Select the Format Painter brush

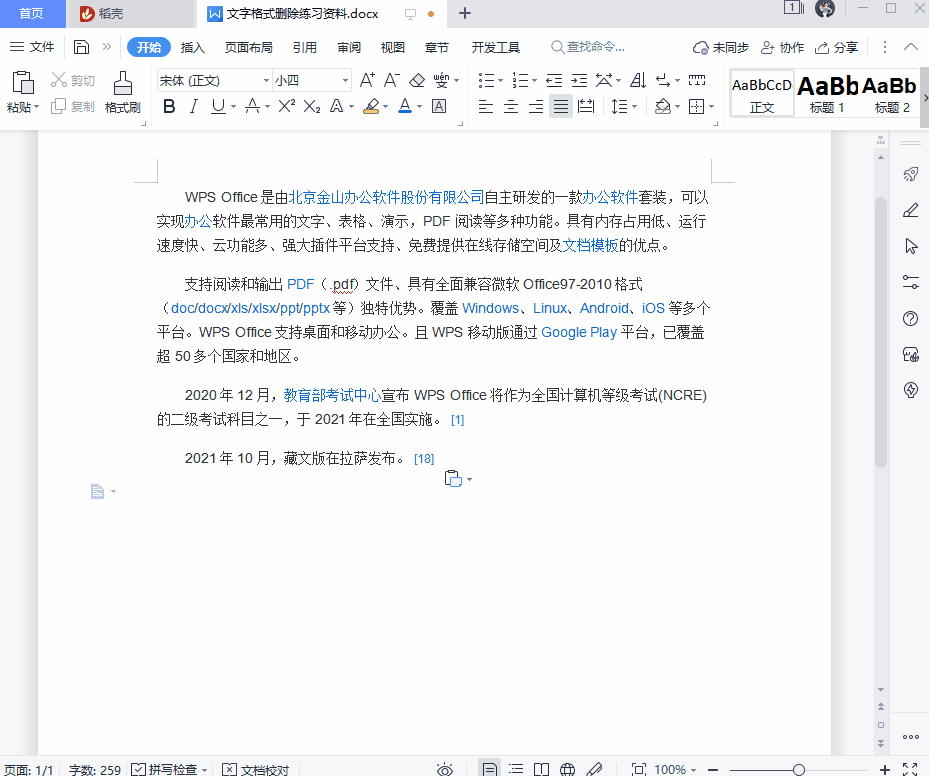(123, 84)
